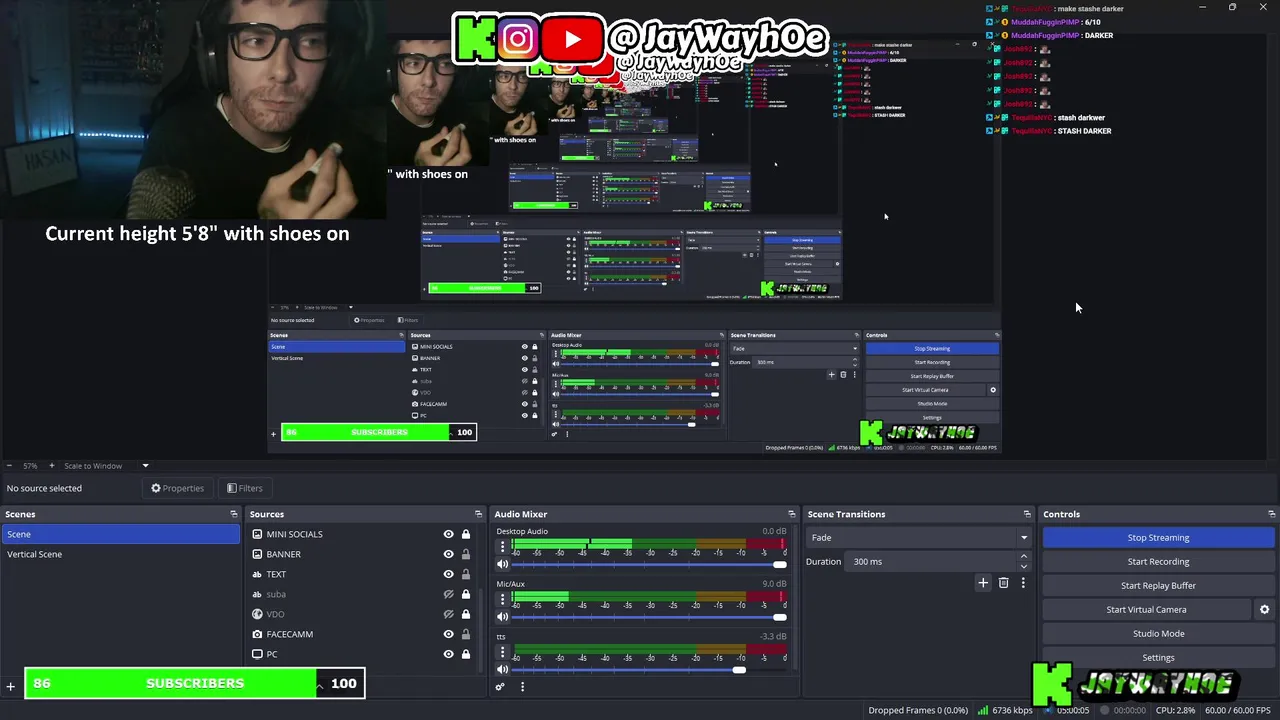
Task: Enable Studio Mode
Action: pos(1158,633)
